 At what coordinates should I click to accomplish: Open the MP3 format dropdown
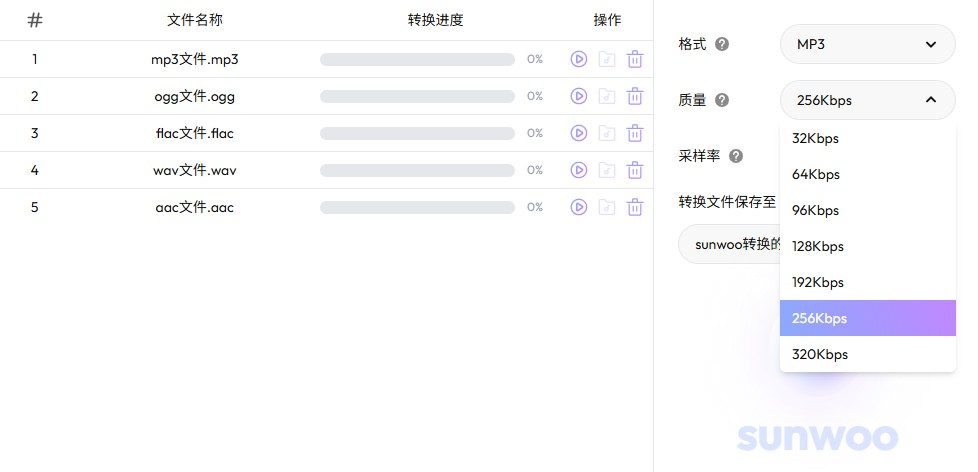(x=867, y=44)
